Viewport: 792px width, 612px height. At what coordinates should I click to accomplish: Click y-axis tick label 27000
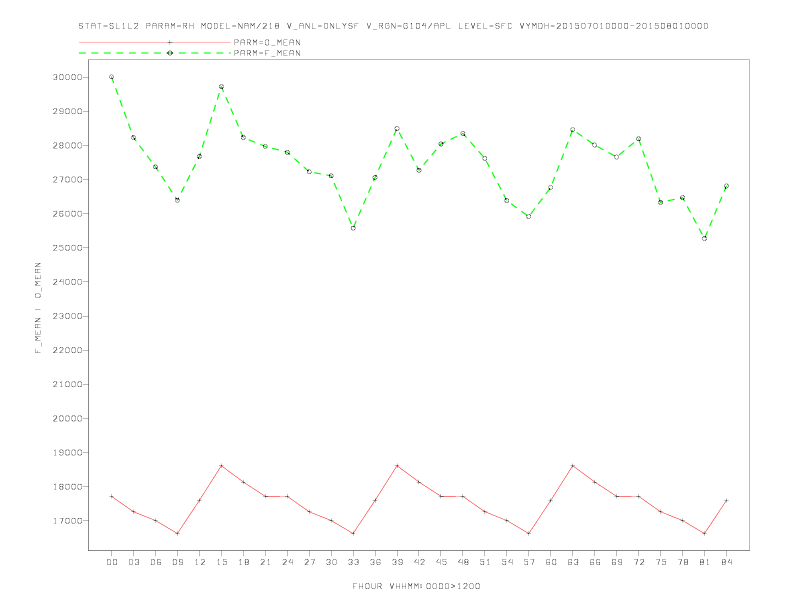pos(67,180)
